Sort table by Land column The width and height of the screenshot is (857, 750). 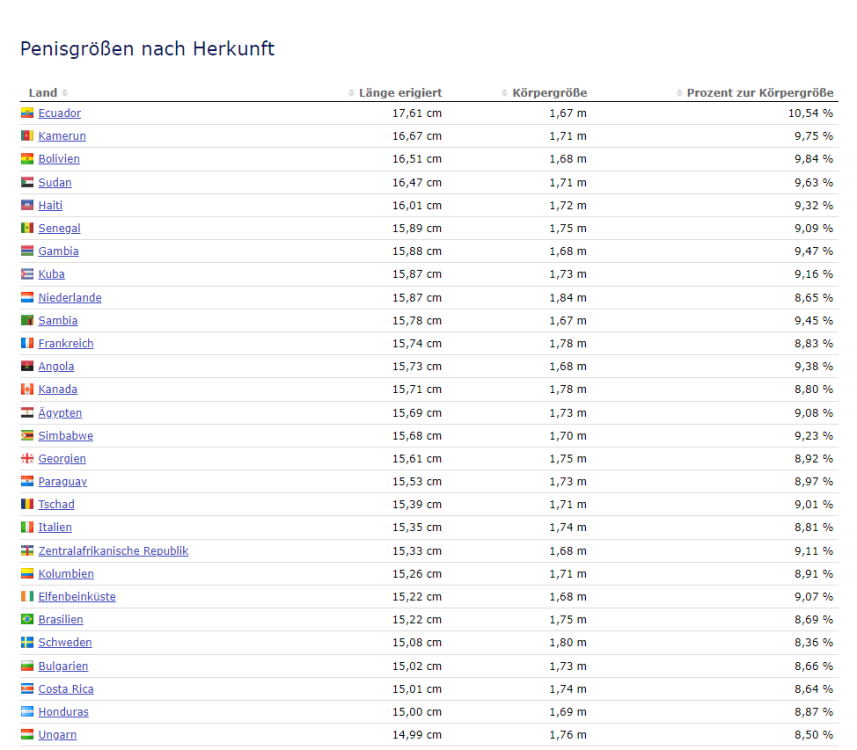pyautogui.click(x=48, y=93)
